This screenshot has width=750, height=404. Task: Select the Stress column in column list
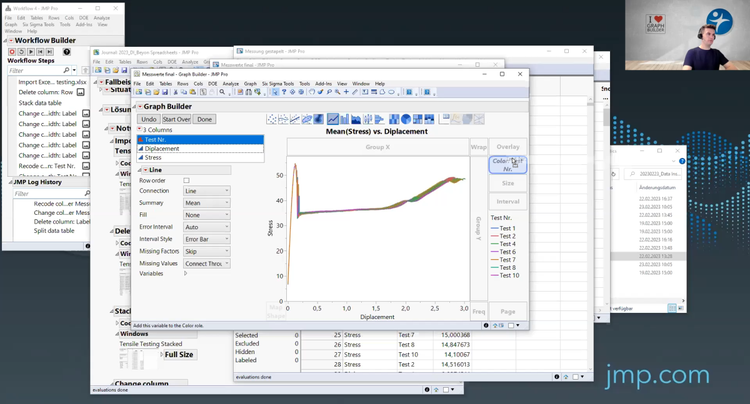coord(153,157)
